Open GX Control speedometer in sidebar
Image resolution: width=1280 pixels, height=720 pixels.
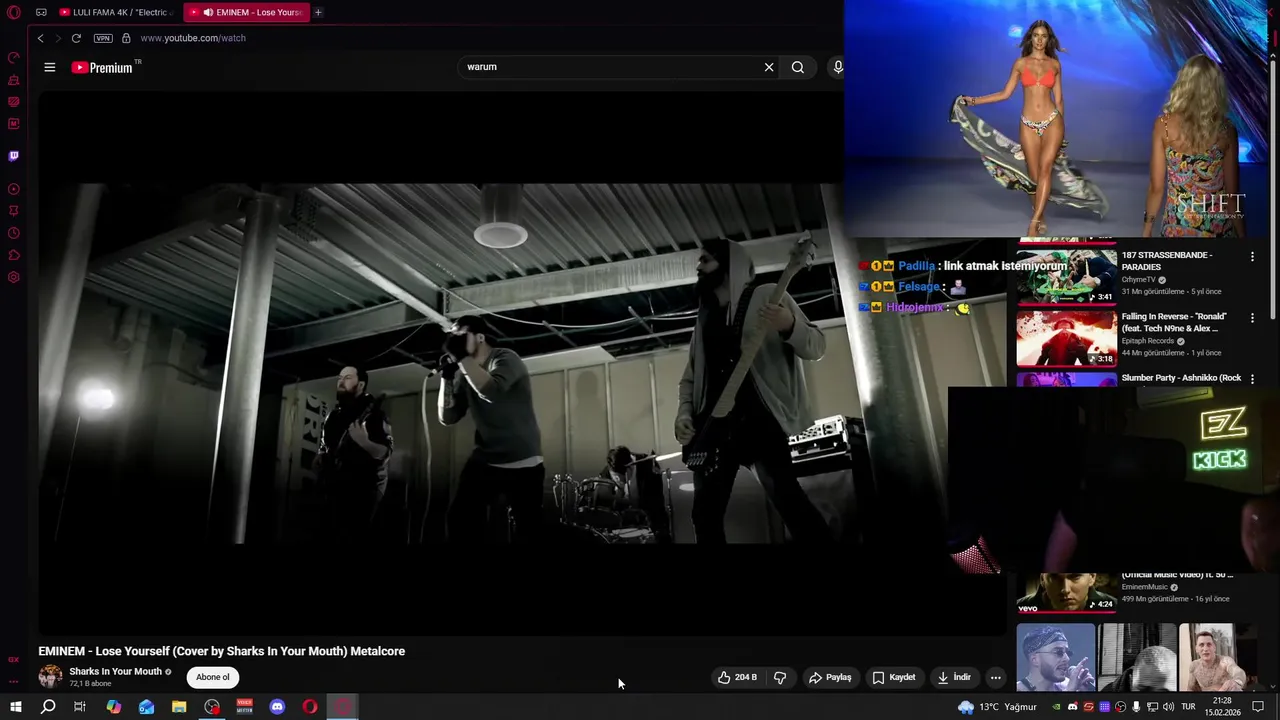(14, 57)
